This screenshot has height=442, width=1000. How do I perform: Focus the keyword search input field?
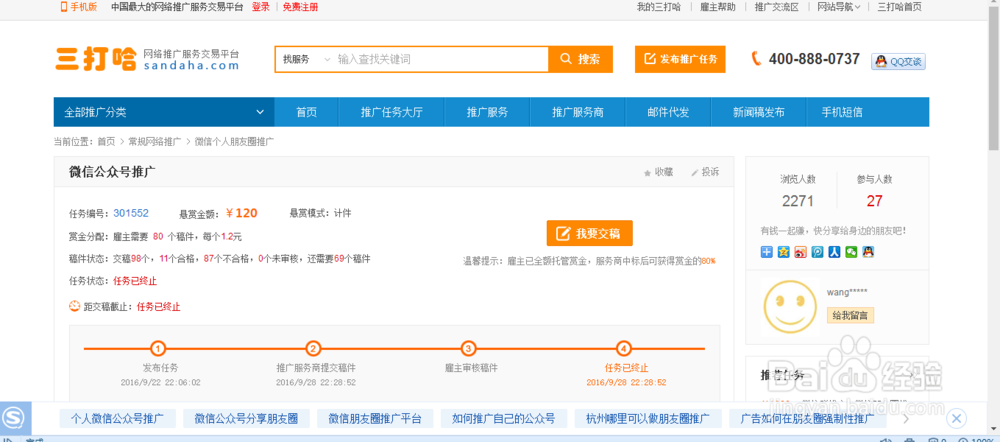(x=441, y=59)
